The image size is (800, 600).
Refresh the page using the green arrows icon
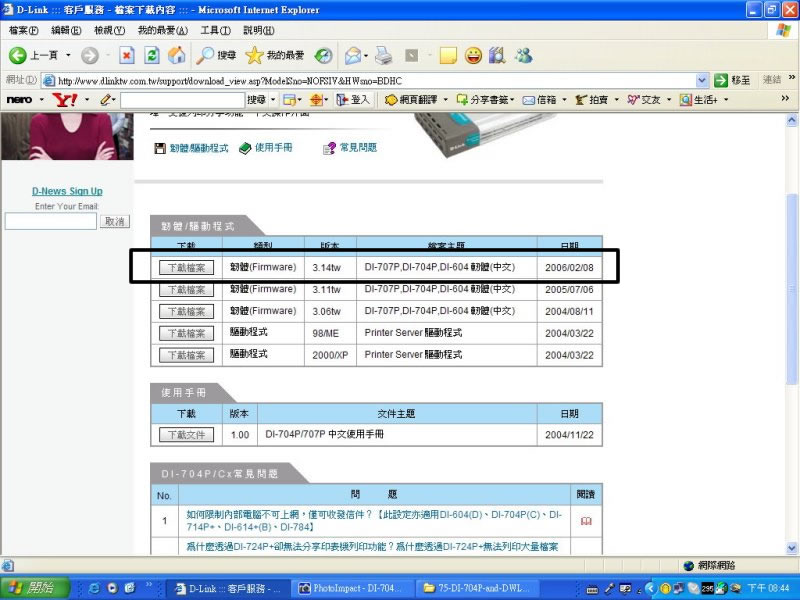click(152, 55)
